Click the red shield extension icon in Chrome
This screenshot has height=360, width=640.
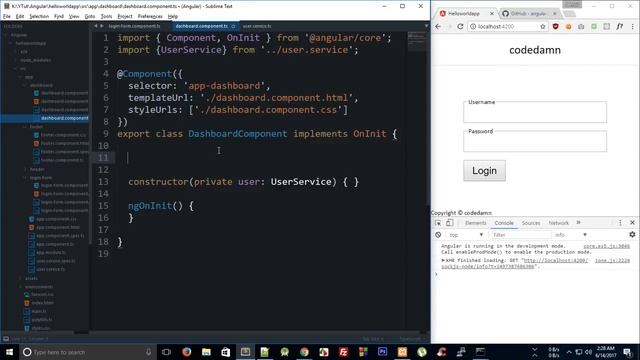(x=556, y=27)
